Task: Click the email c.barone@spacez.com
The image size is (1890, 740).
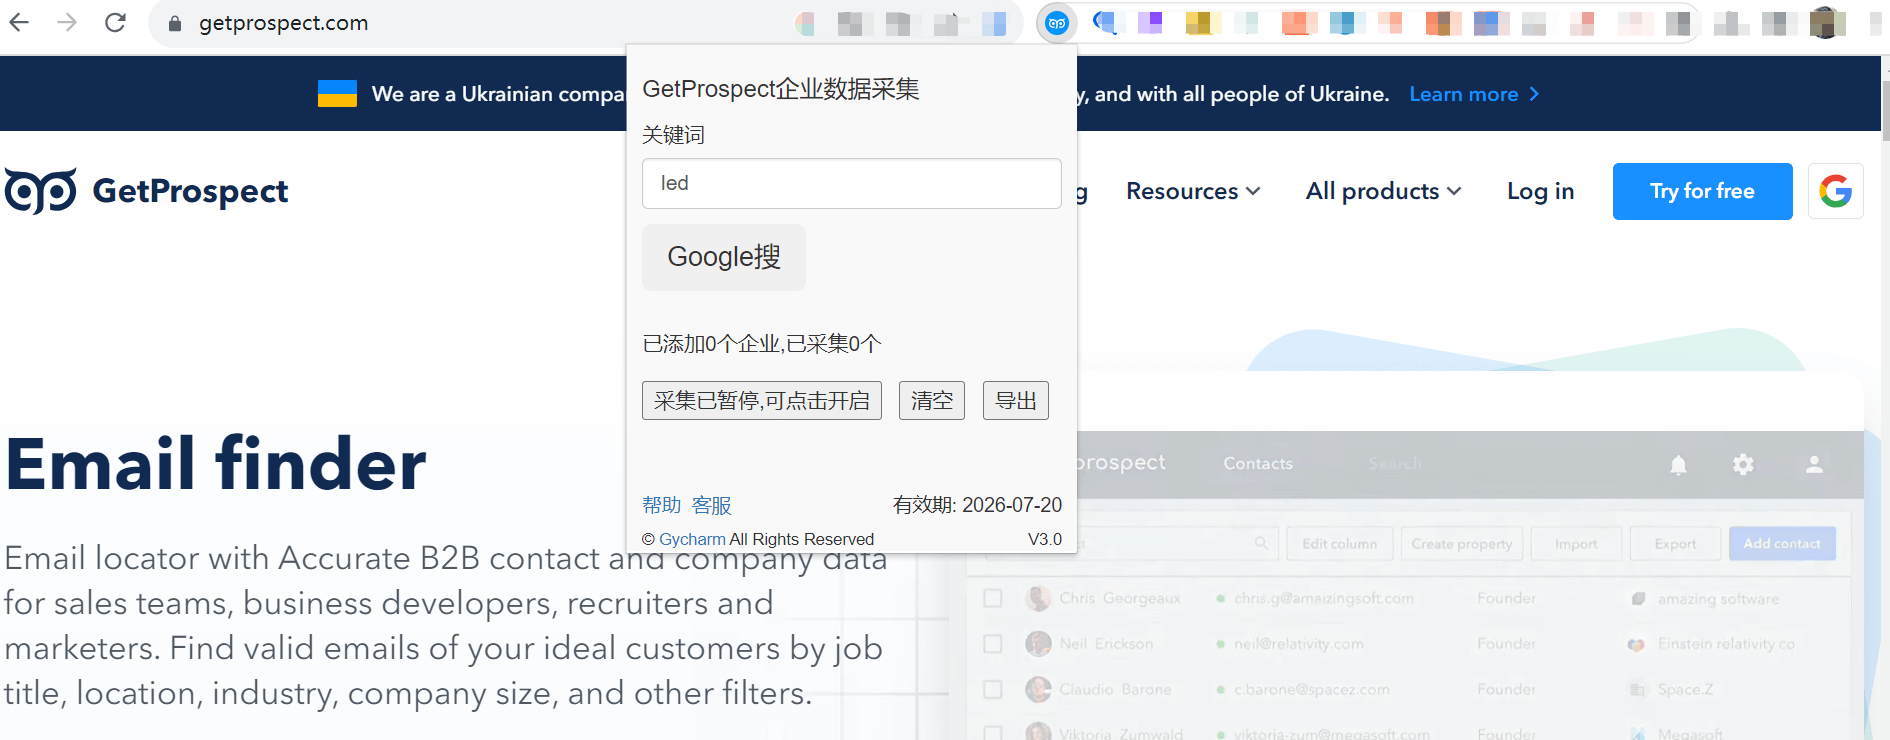Action: pos(1312,689)
